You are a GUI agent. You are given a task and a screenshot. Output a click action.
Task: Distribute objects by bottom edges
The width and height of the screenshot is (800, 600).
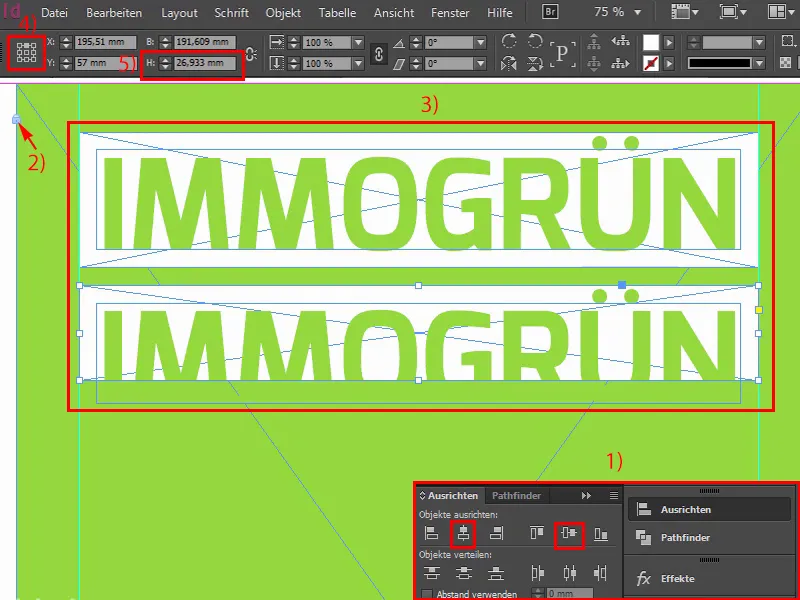pyautogui.click(x=496, y=573)
